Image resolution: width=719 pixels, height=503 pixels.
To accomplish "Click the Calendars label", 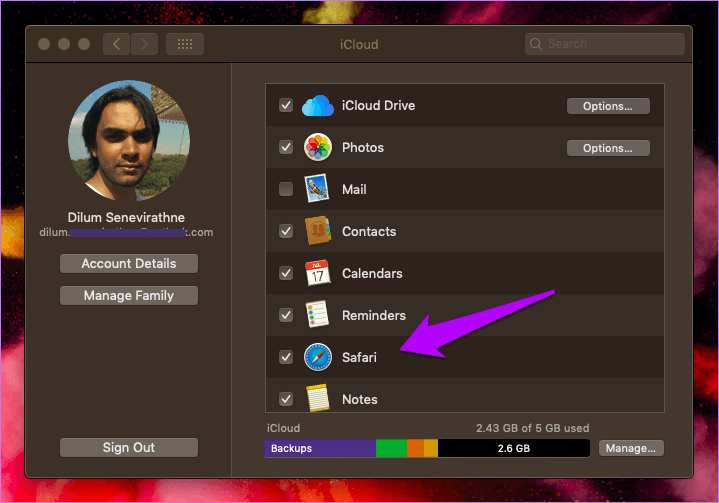I will (x=372, y=273).
